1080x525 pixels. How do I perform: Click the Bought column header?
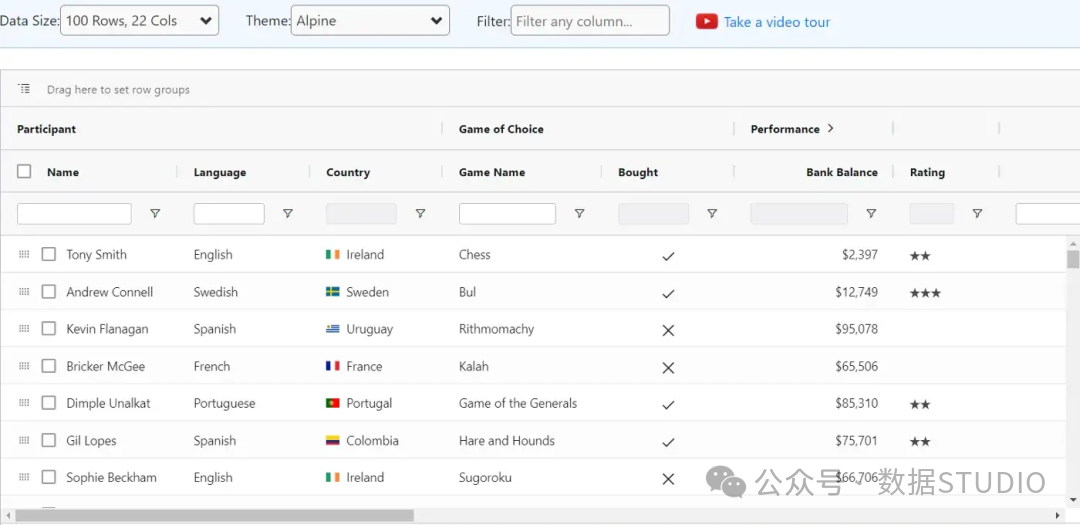[638, 172]
